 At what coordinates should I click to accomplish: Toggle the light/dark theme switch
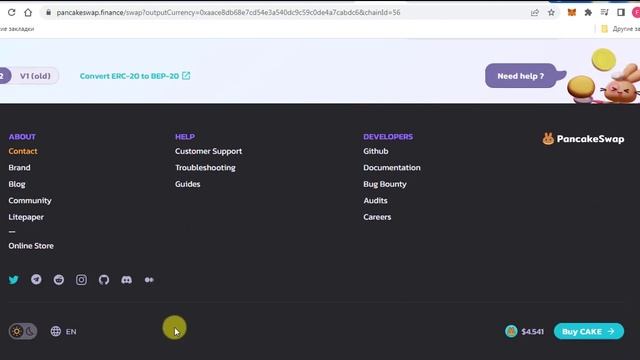(x=23, y=331)
